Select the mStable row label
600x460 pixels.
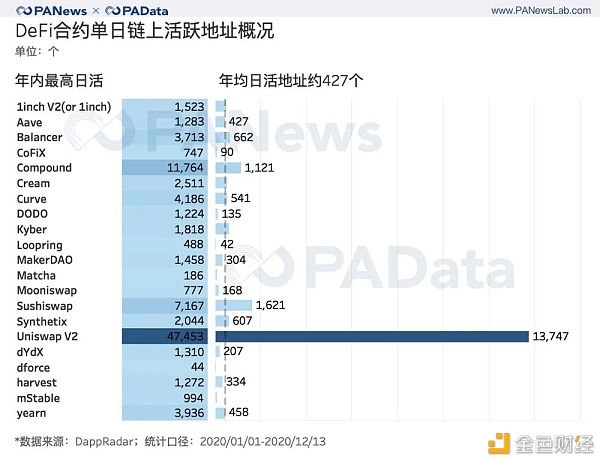pos(38,398)
